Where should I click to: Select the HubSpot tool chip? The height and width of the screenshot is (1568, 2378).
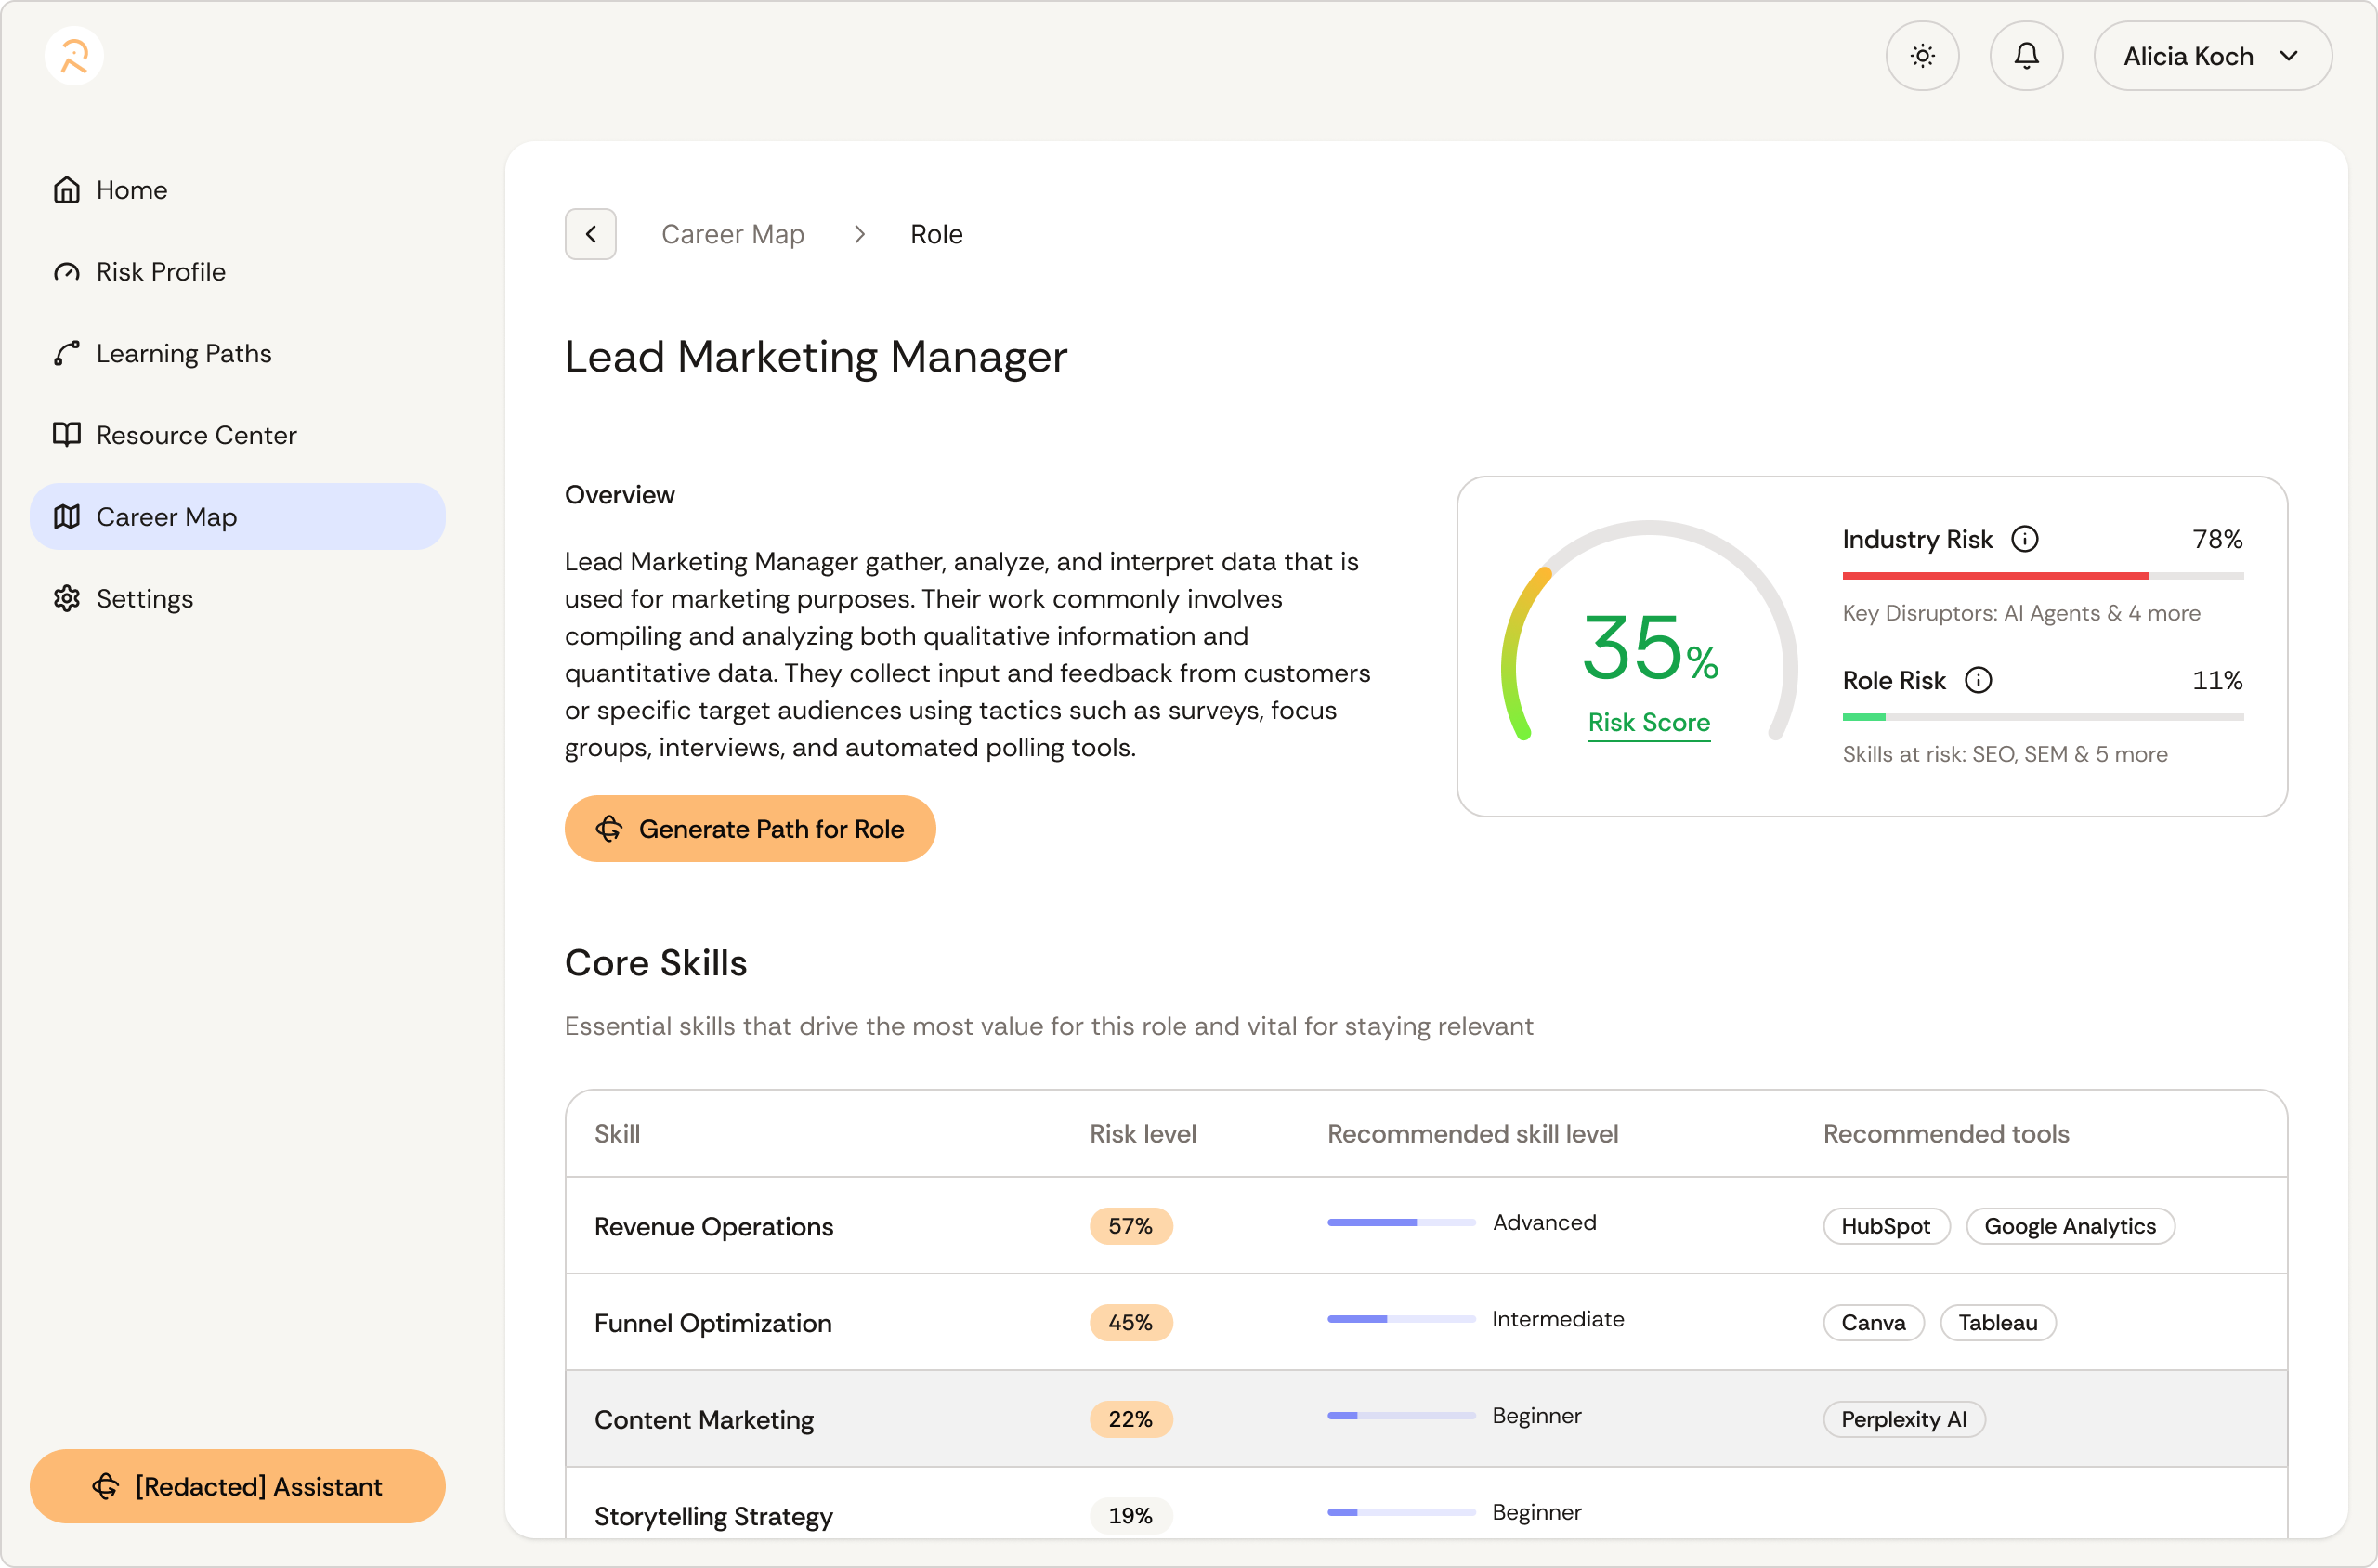pyautogui.click(x=1885, y=1226)
